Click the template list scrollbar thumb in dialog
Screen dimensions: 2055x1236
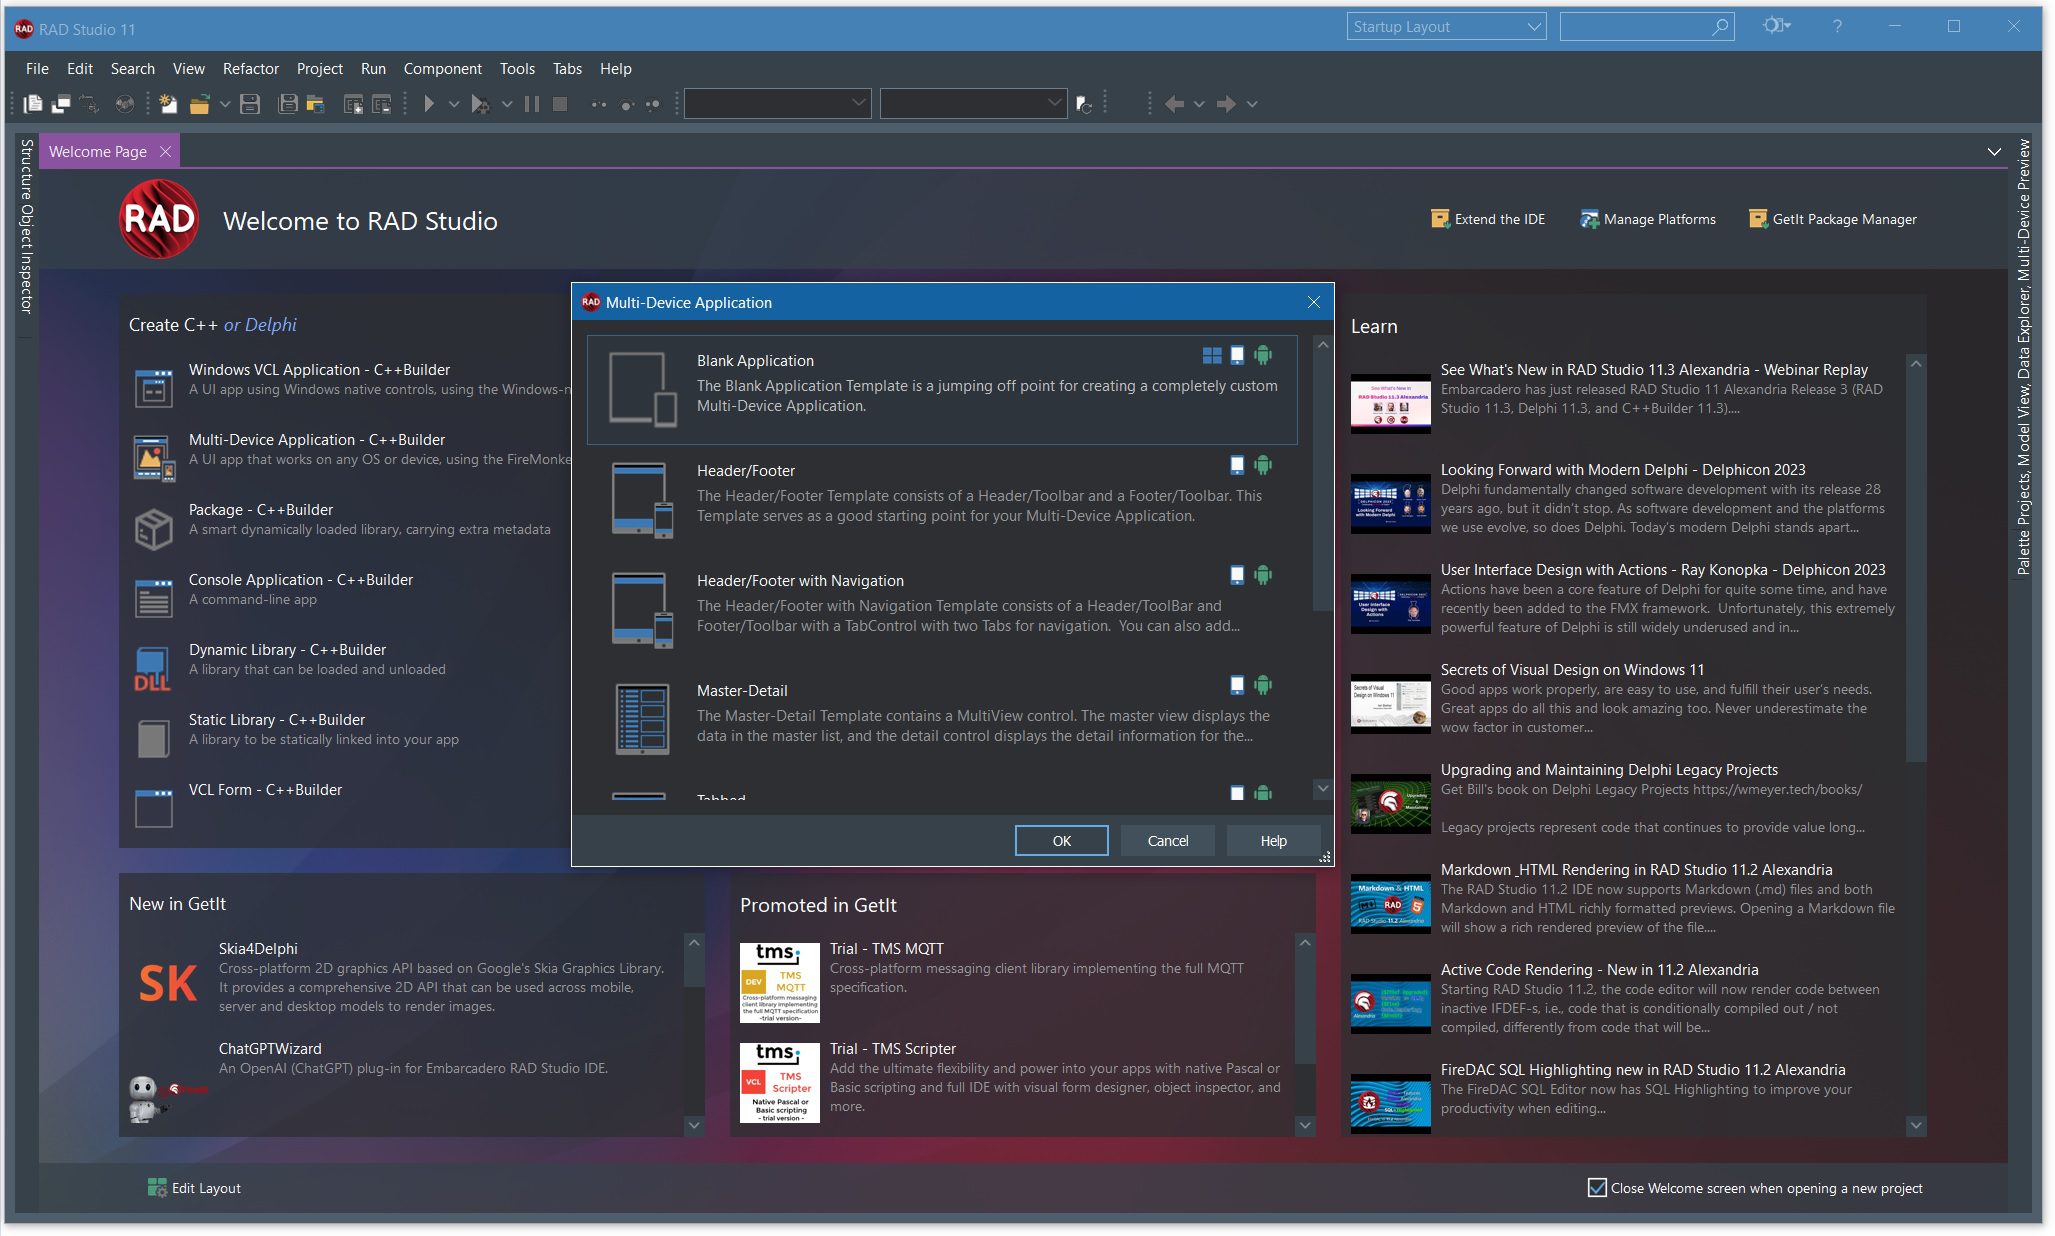pyautogui.click(x=1323, y=482)
